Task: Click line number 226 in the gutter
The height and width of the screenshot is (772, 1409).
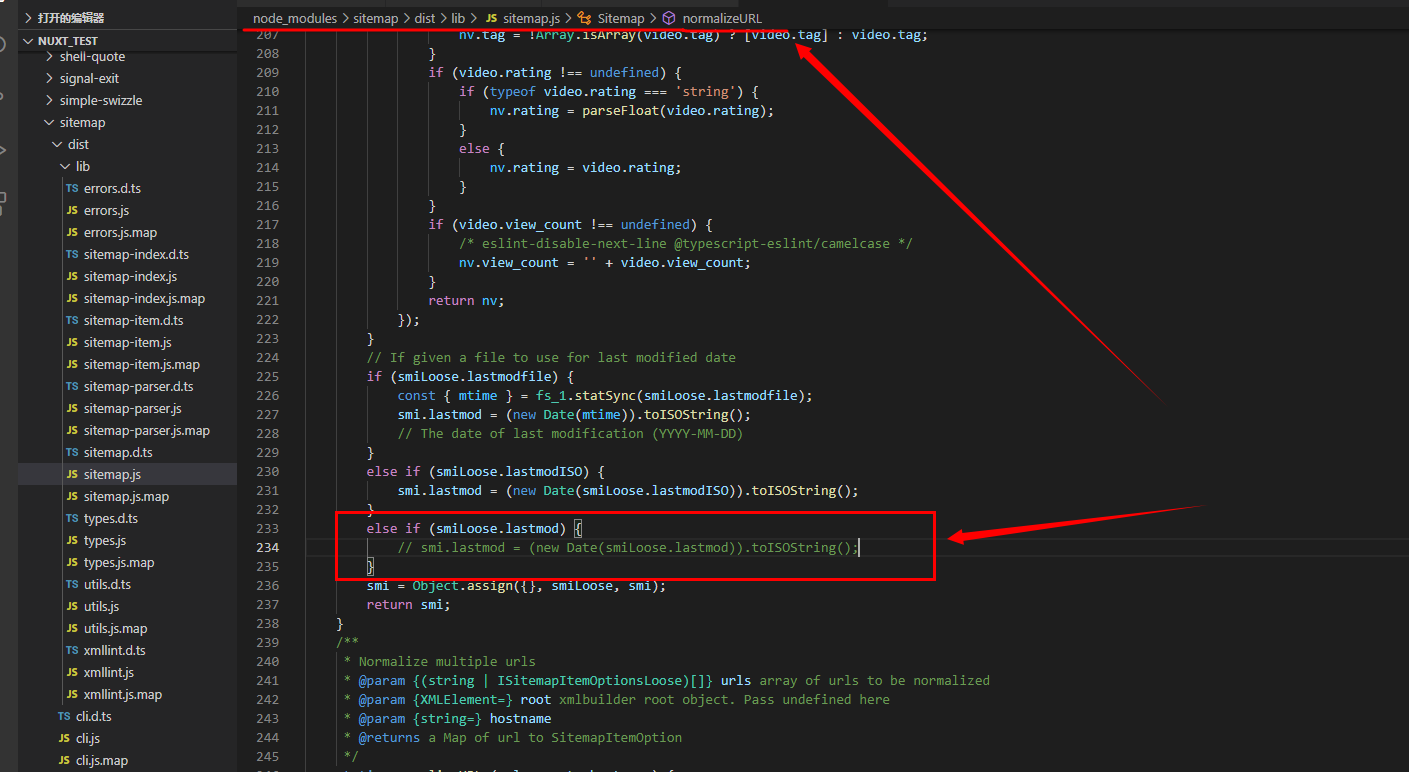Action: [268, 396]
